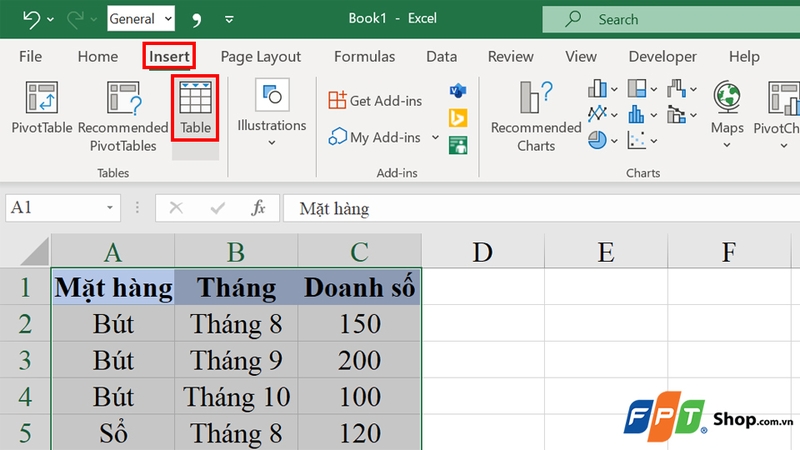This screenshot has height=450, width=800.
Task: Expand the My Add-ins dropdown arrow
Action: click(x=435, y=137)
